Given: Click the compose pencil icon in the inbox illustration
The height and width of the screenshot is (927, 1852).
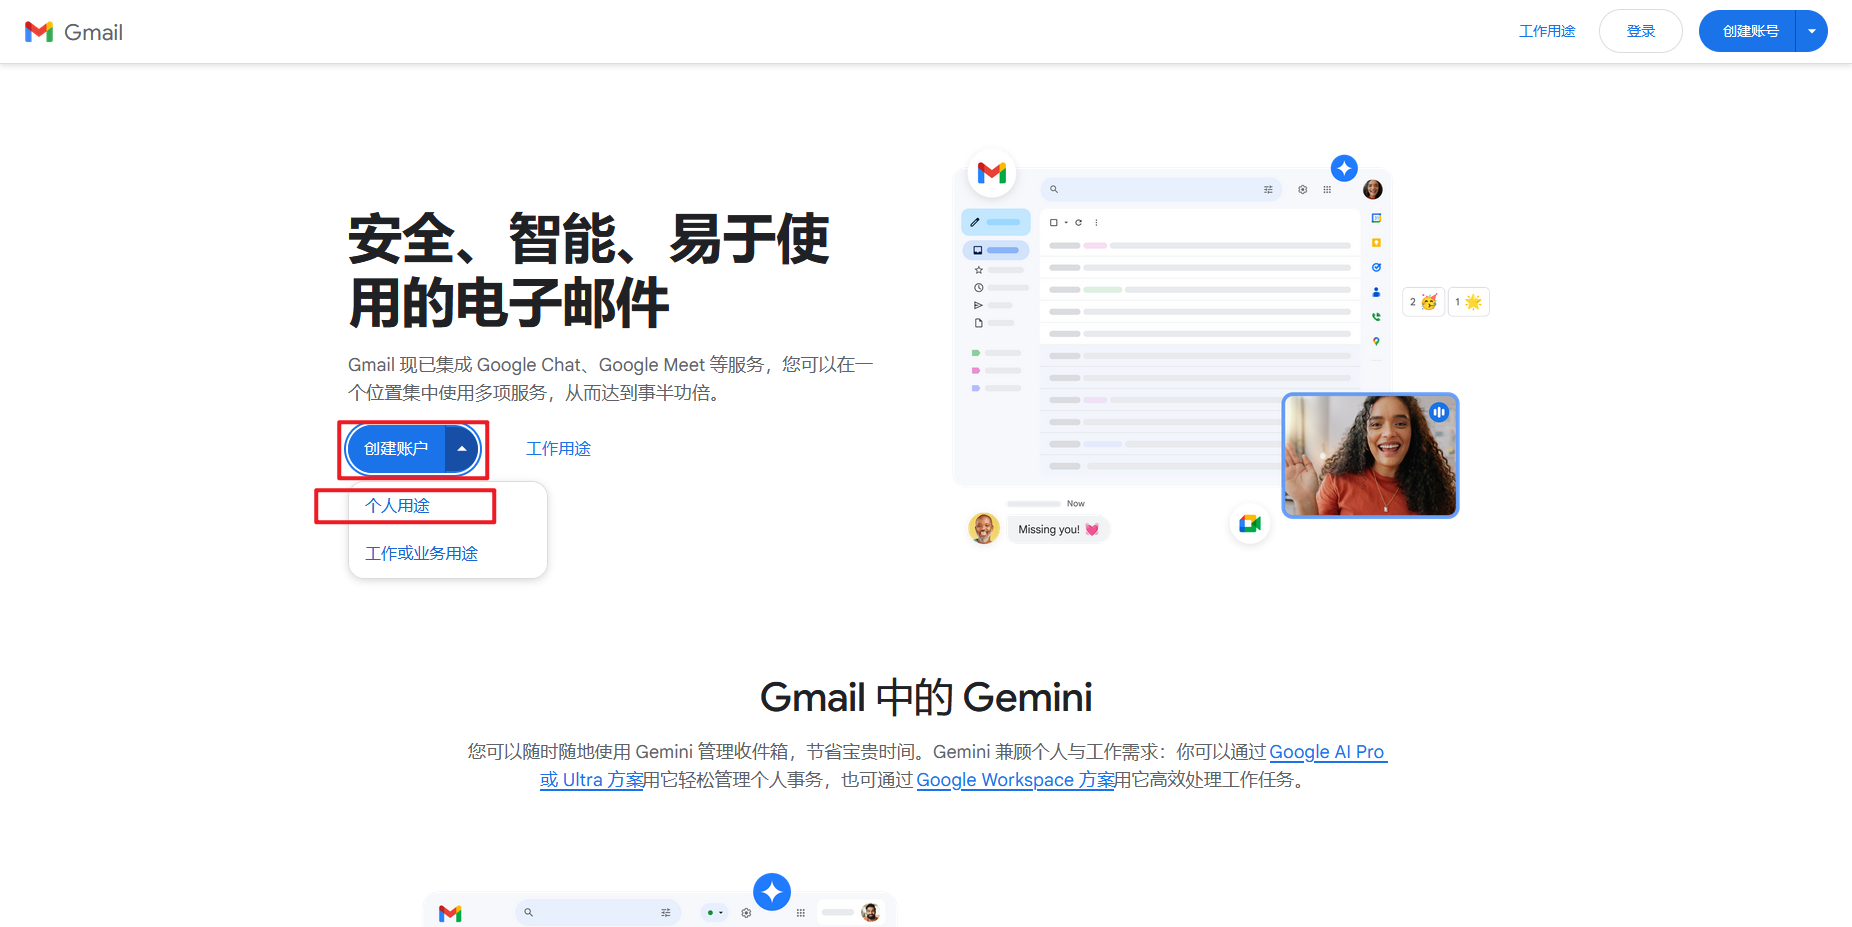Looking at the screenshot, I should pos(975,222).
